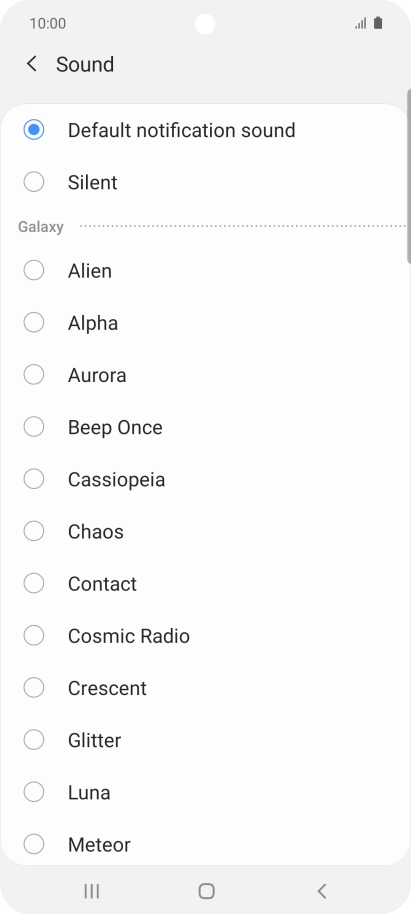Tap the battery status icon
The image size is (411, 914).
pyautogui.click(x=378, y=23)
